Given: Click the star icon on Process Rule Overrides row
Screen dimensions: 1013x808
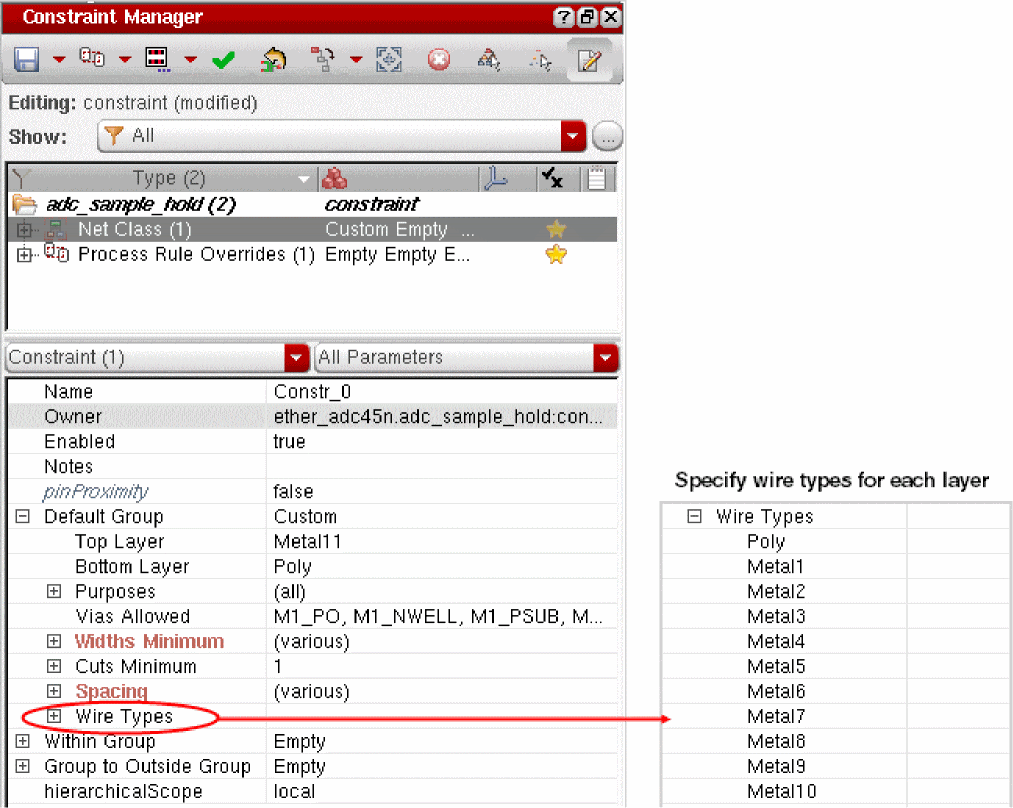Looking at the screenshot, I should coord(556,254).
